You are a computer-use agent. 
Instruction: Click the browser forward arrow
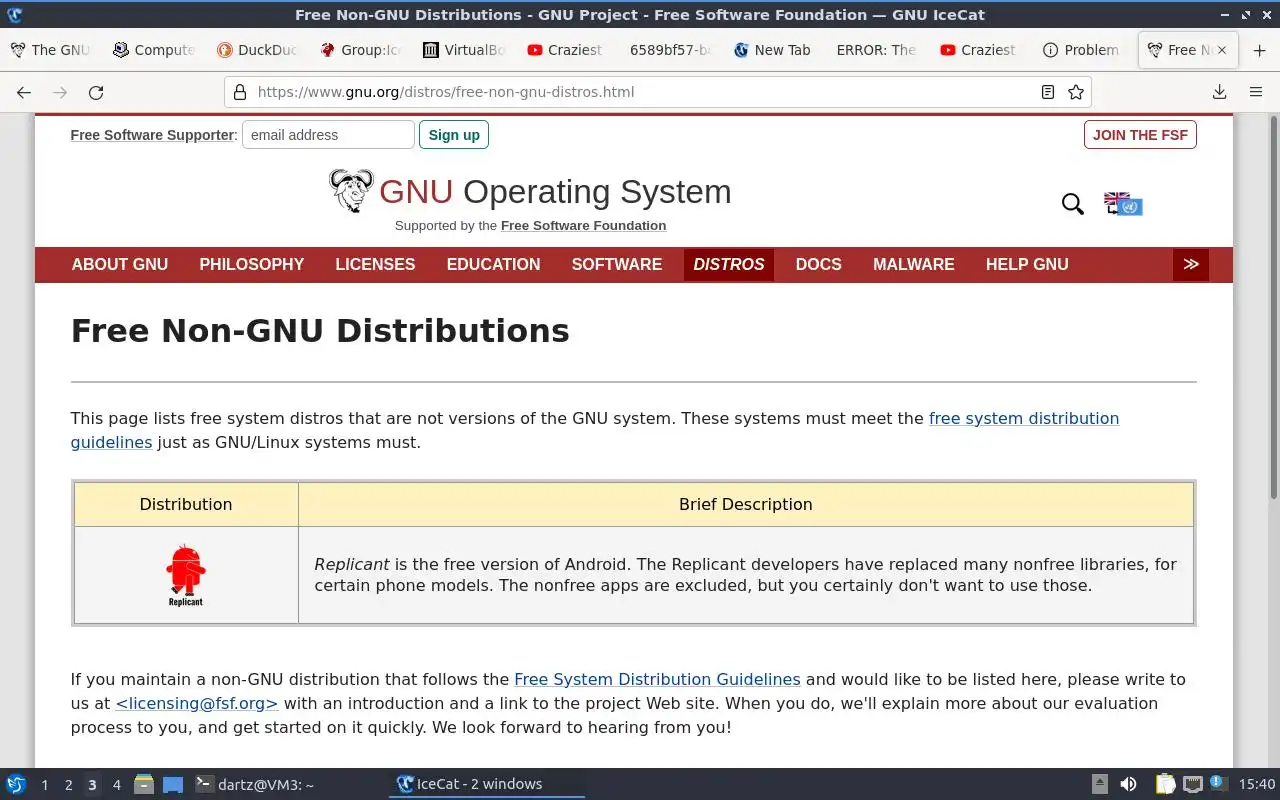coord(60,92)
